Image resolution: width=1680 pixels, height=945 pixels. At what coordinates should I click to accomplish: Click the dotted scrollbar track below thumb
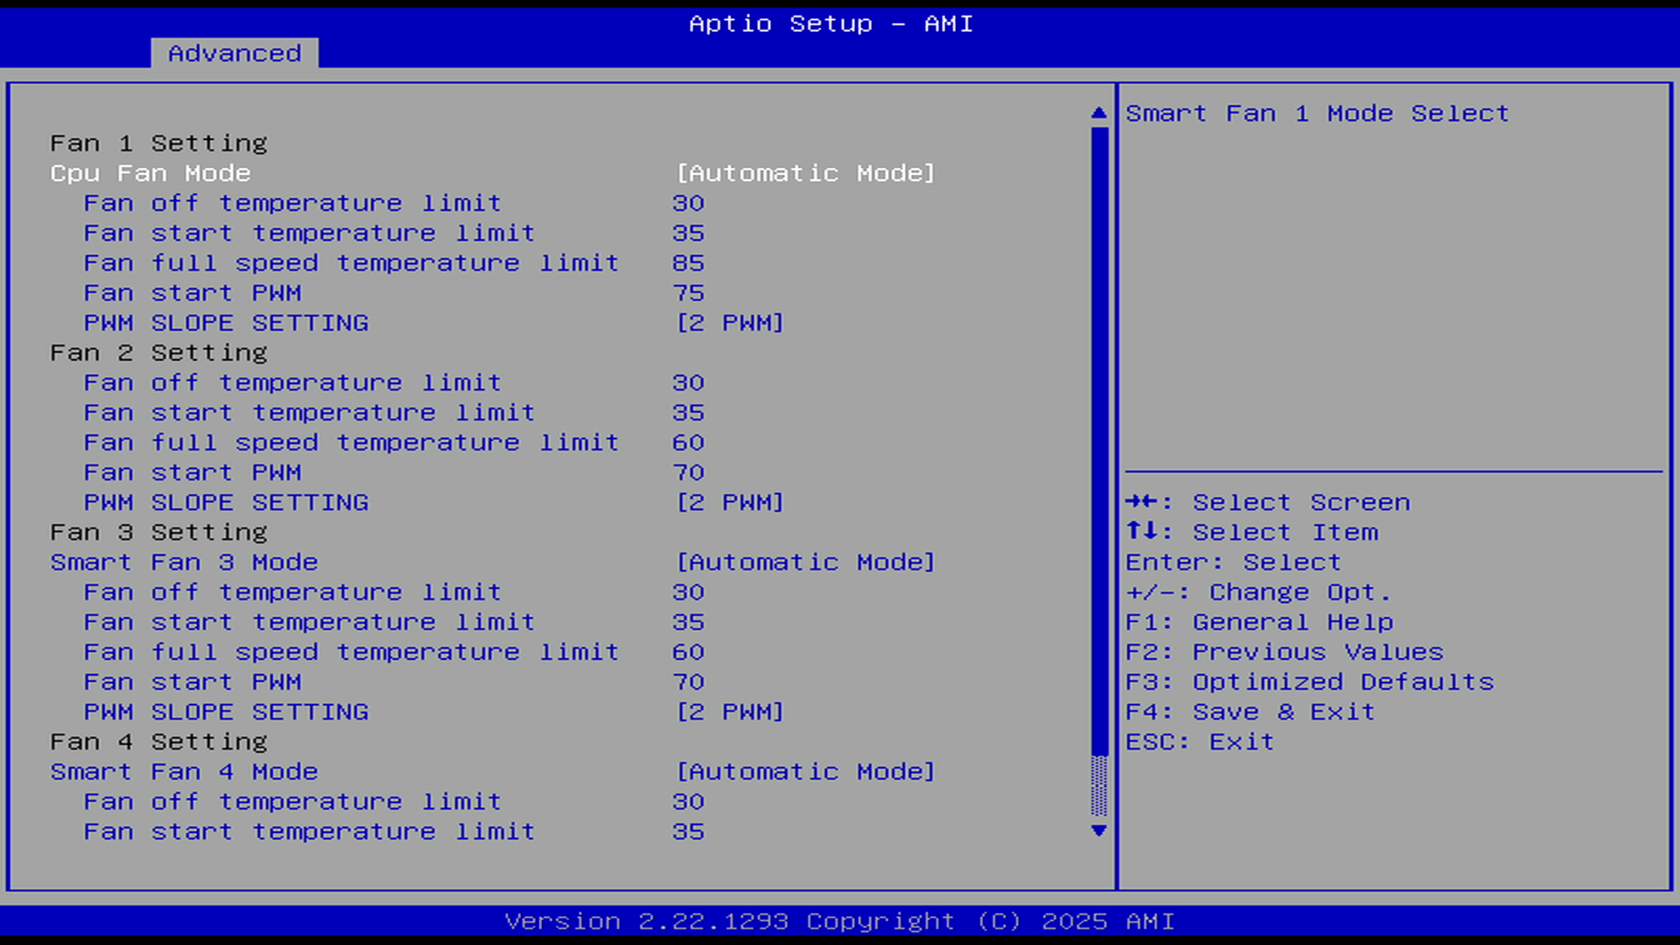click(x=1099, y=786)
